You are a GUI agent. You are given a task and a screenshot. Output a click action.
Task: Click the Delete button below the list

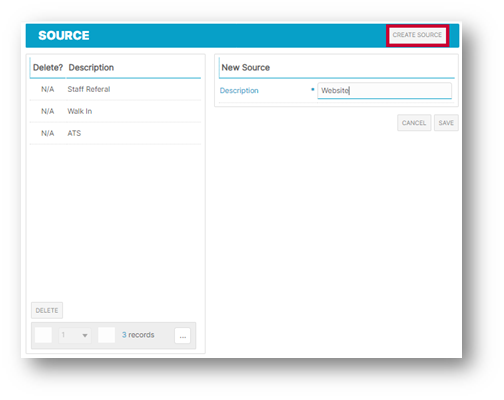coord(47,310)
